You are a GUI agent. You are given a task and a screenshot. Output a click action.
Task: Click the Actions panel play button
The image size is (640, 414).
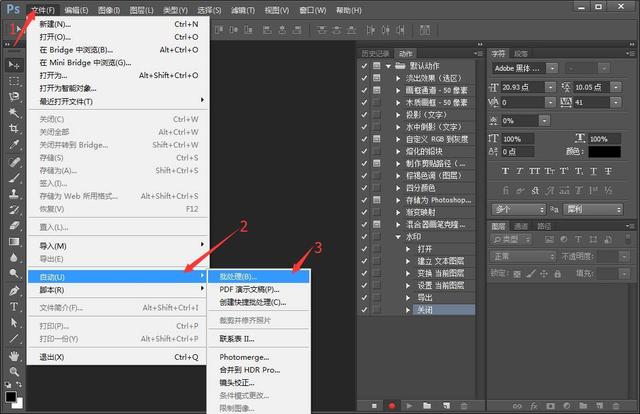click(x=409, y=406)
